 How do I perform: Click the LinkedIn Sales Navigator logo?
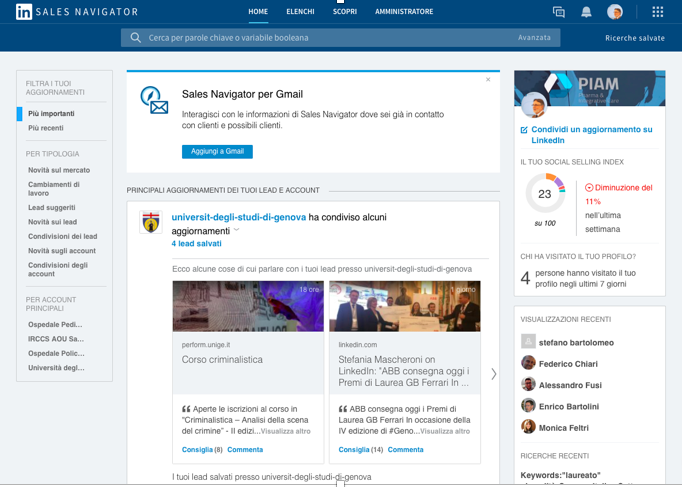[x=77, y=12]
